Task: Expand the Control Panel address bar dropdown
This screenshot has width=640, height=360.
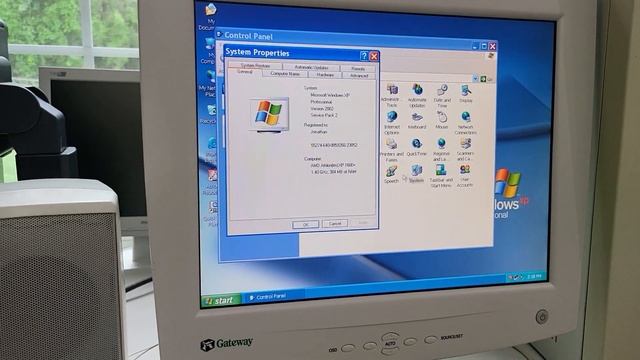Action: coord(475,79)
